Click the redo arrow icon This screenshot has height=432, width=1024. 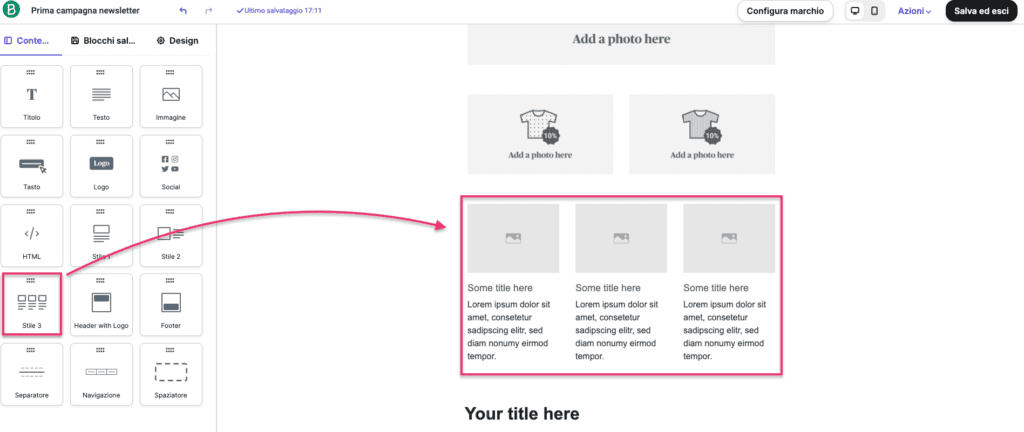[x=209, y=11]
